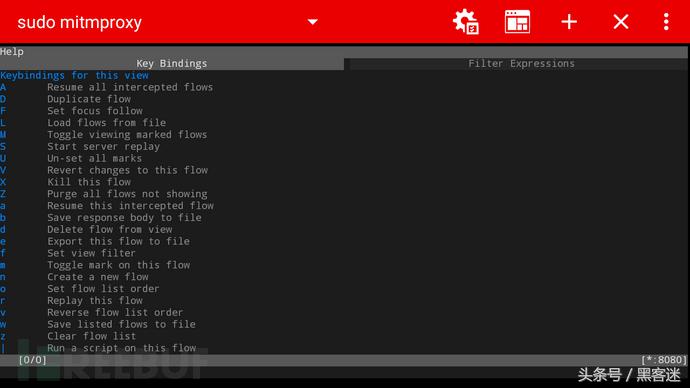Select 'Create a new flow' row
The image size is (690, 388).
(x=74, y=277)
